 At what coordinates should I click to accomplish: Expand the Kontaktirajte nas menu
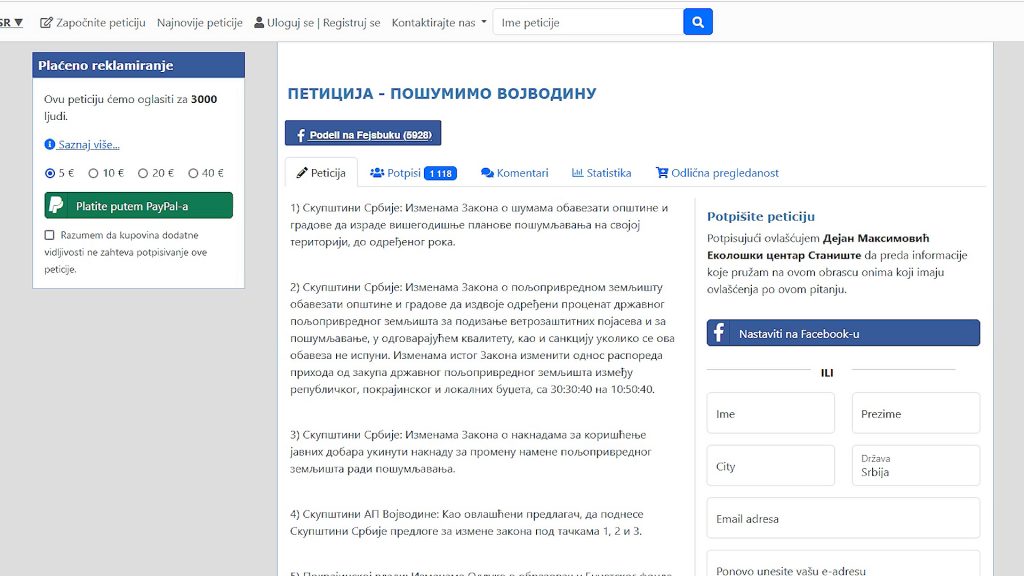pos(439,23)
